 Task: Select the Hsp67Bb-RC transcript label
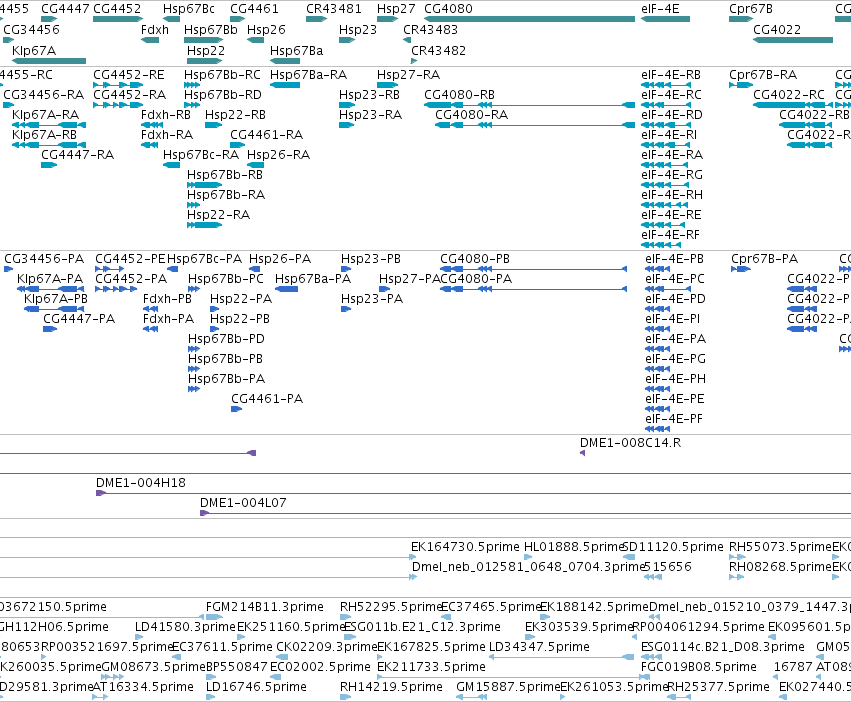(222, 74)
